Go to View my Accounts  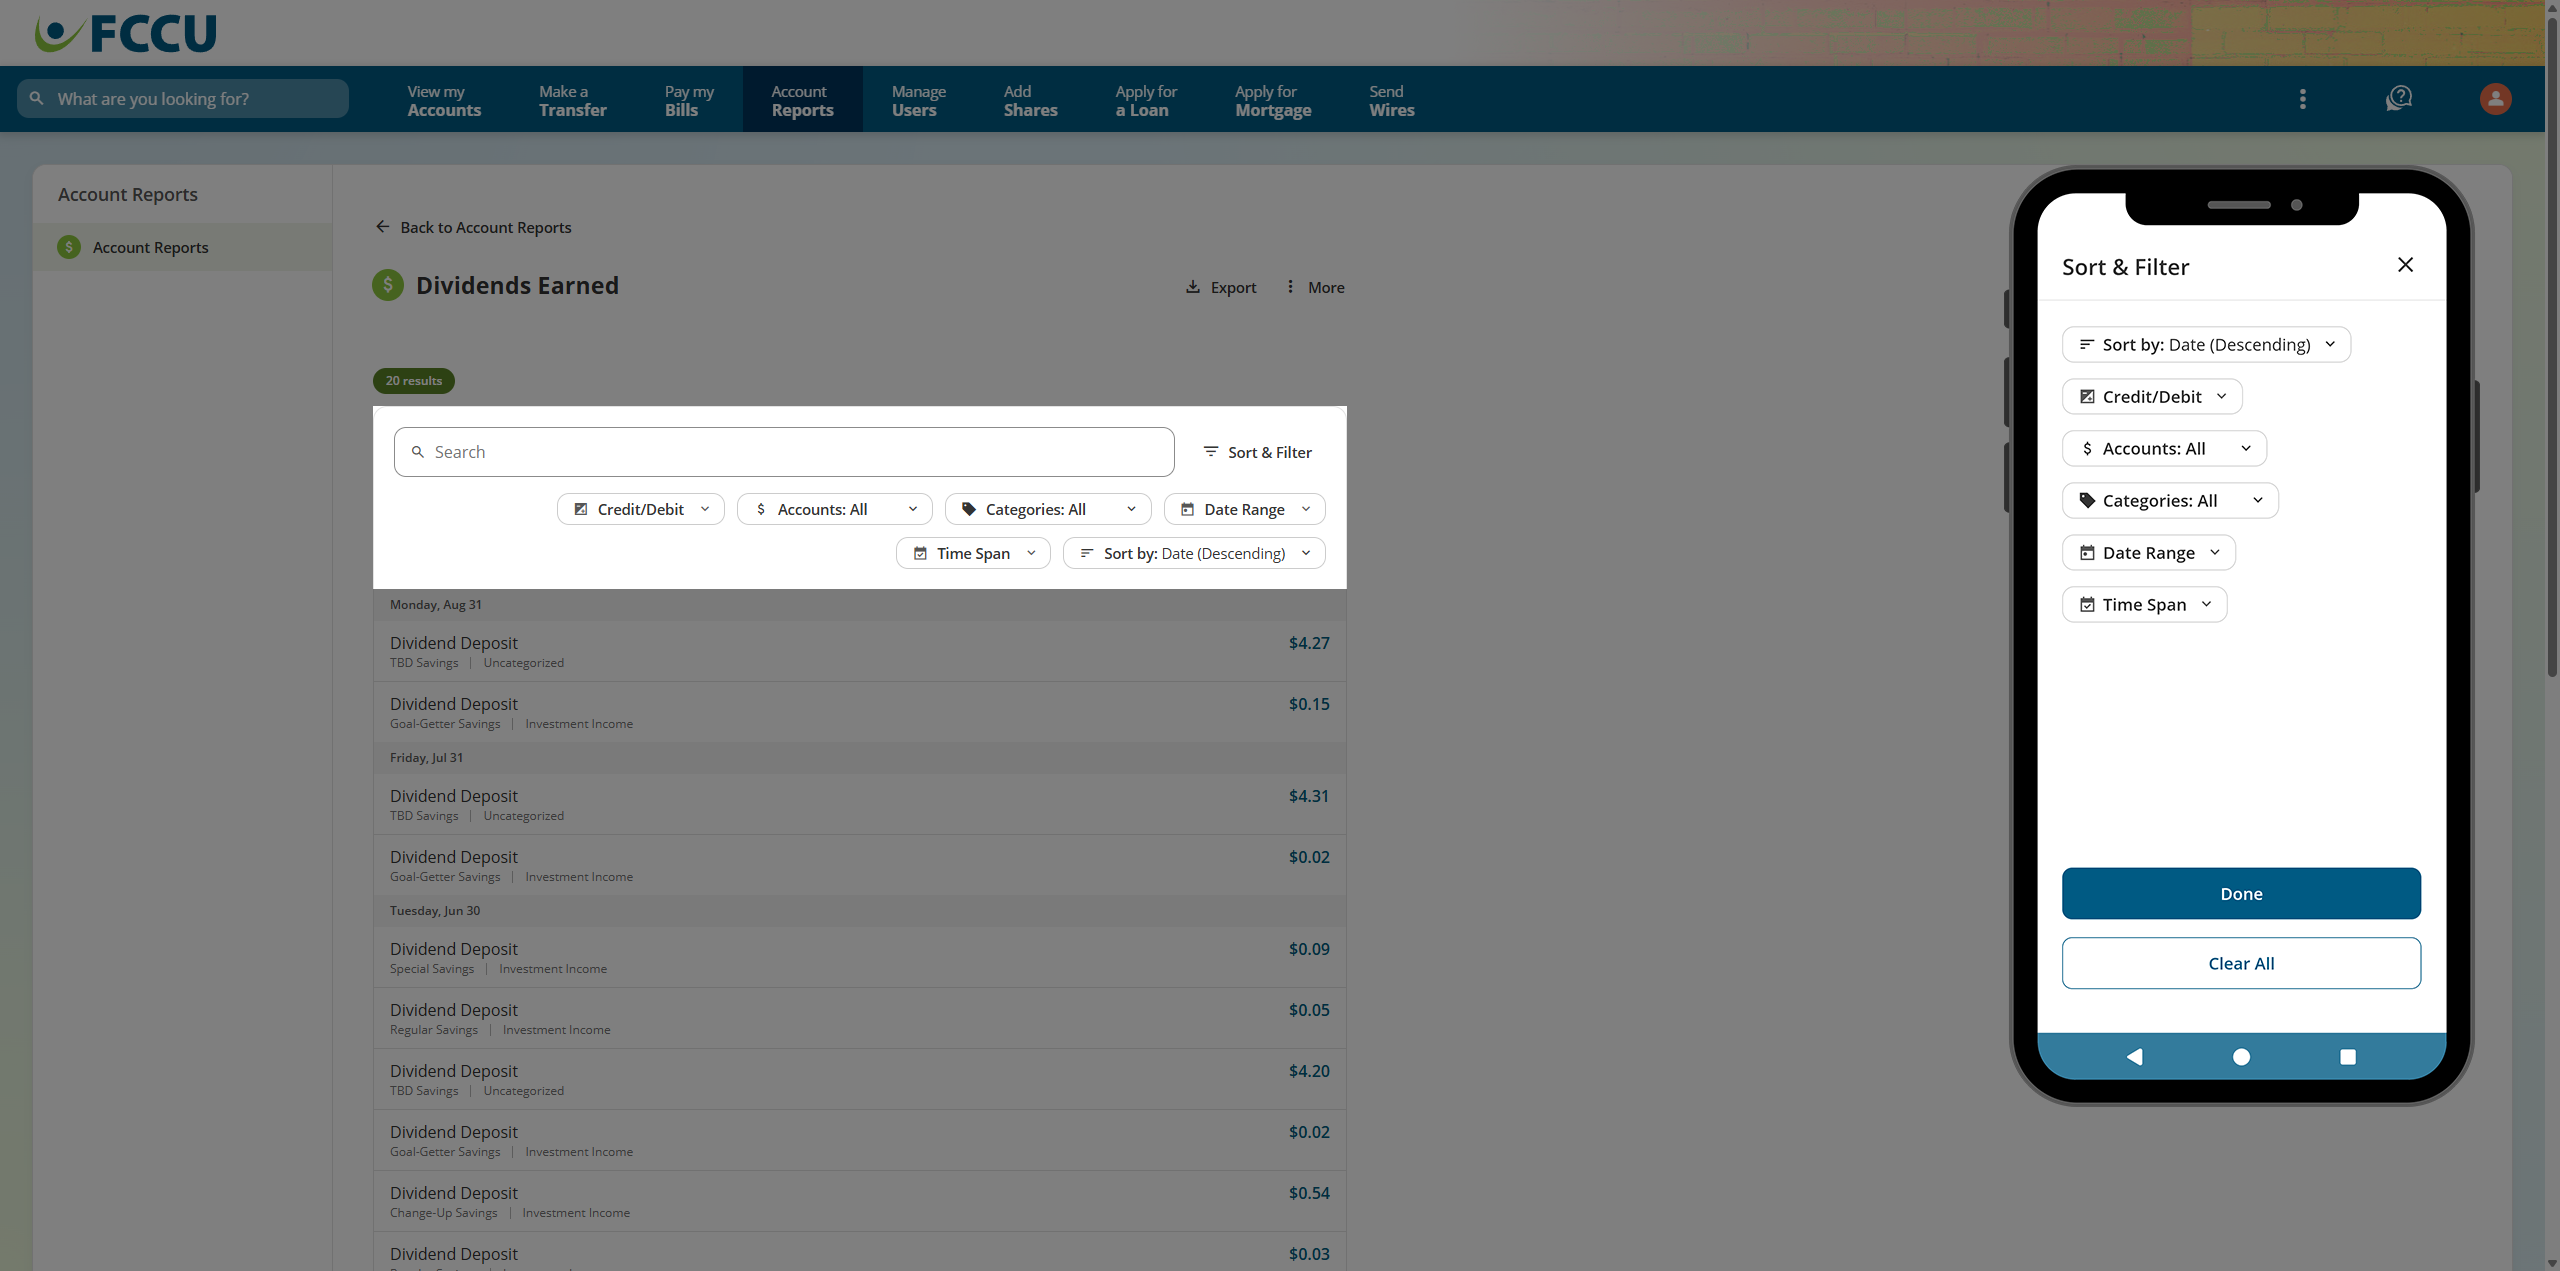(444, 99)
